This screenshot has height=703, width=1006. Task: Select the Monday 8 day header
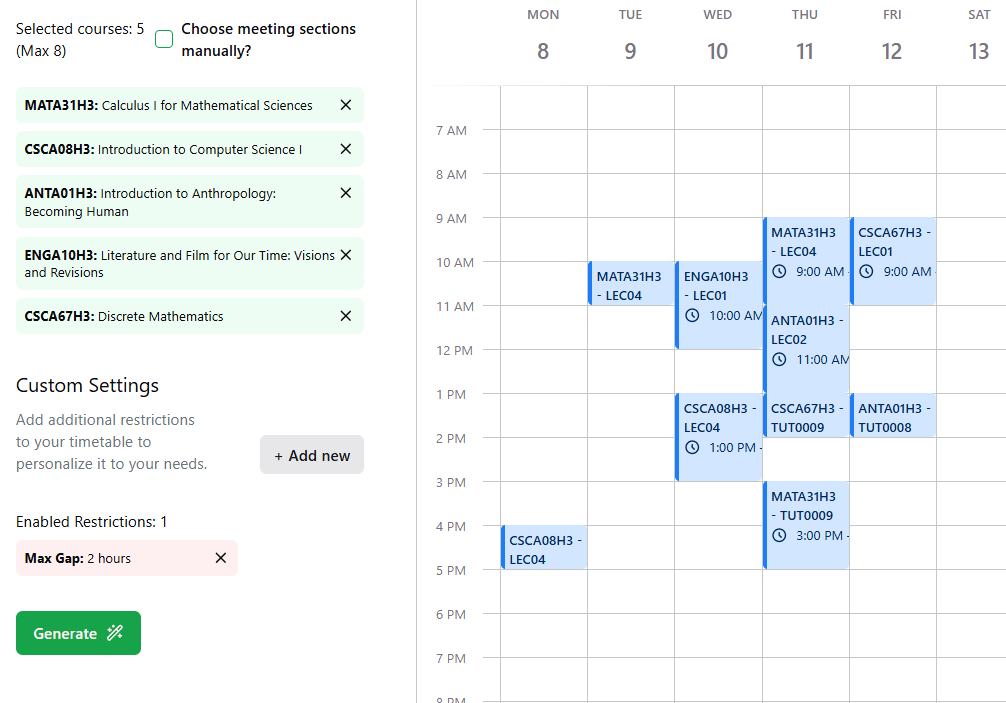pos(543,35)
